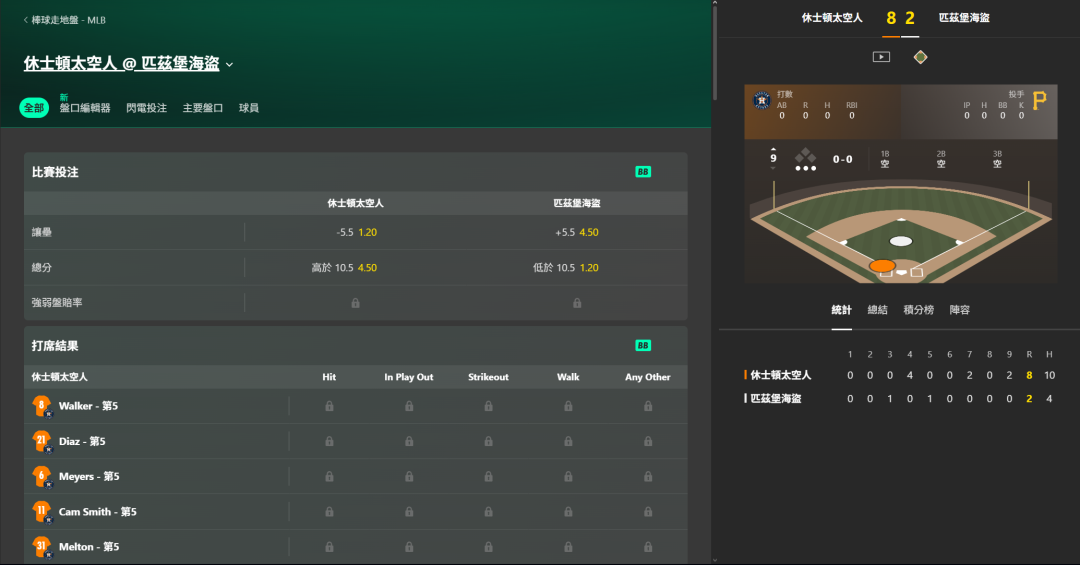This screenshot has width=1080, height=565.
Task: Open the 陣容 tab
Action: point(959,310)
